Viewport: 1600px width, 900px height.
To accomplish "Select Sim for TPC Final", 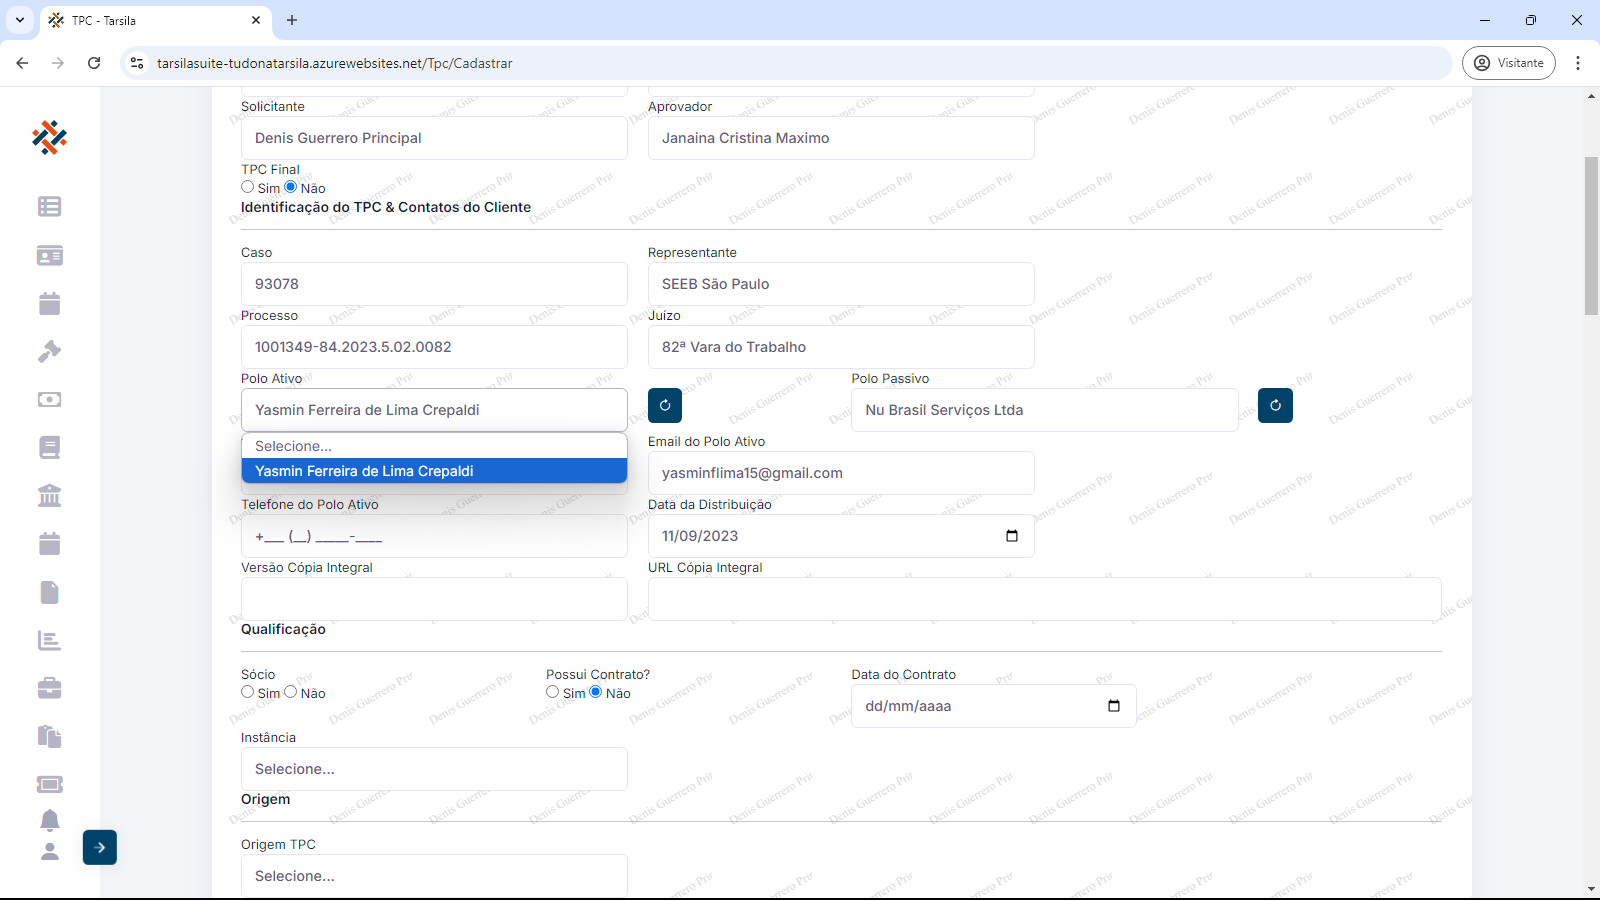I will point(248,187).
